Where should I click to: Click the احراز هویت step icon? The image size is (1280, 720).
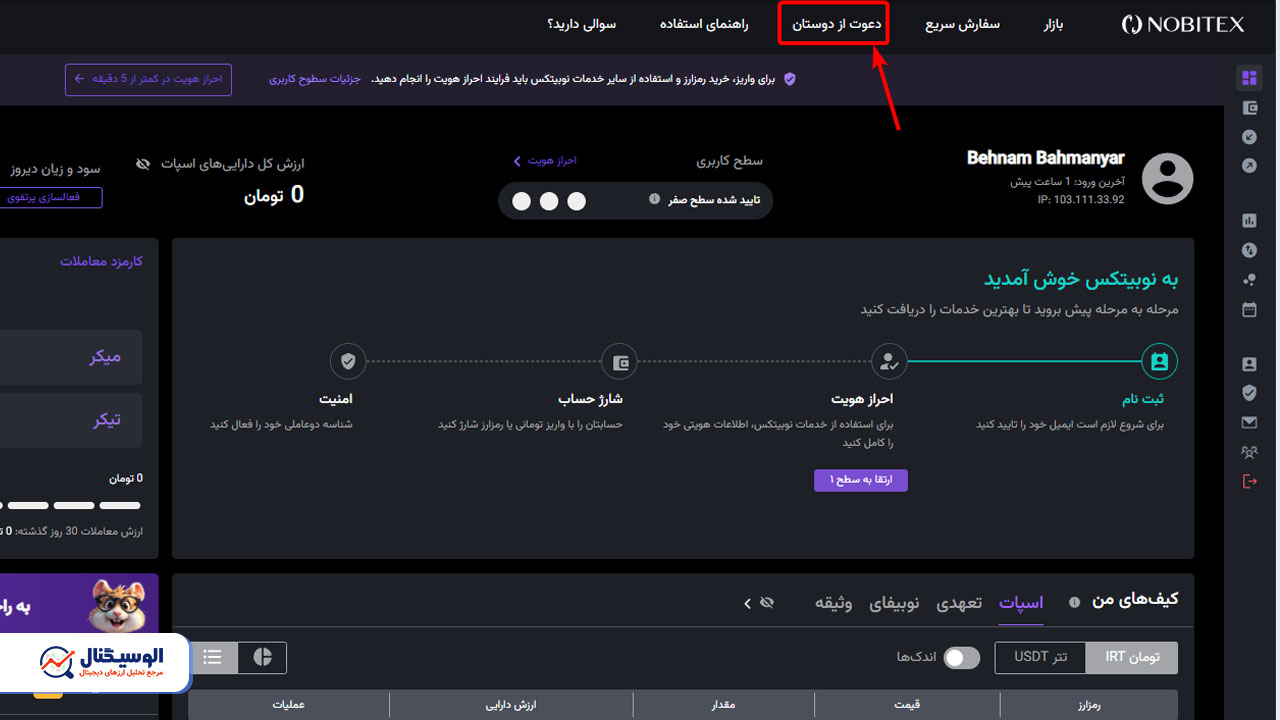889,362
